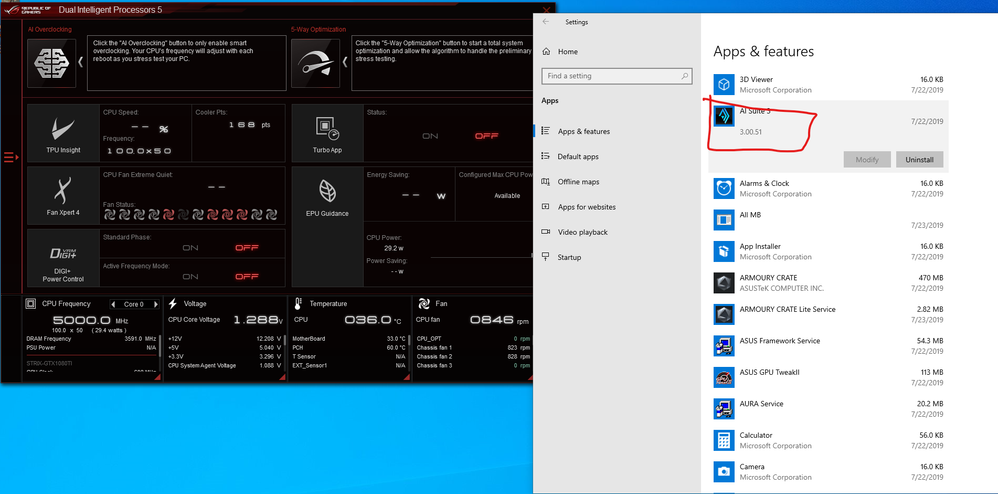Click the greyed Modify button

(x=867, y=160)
